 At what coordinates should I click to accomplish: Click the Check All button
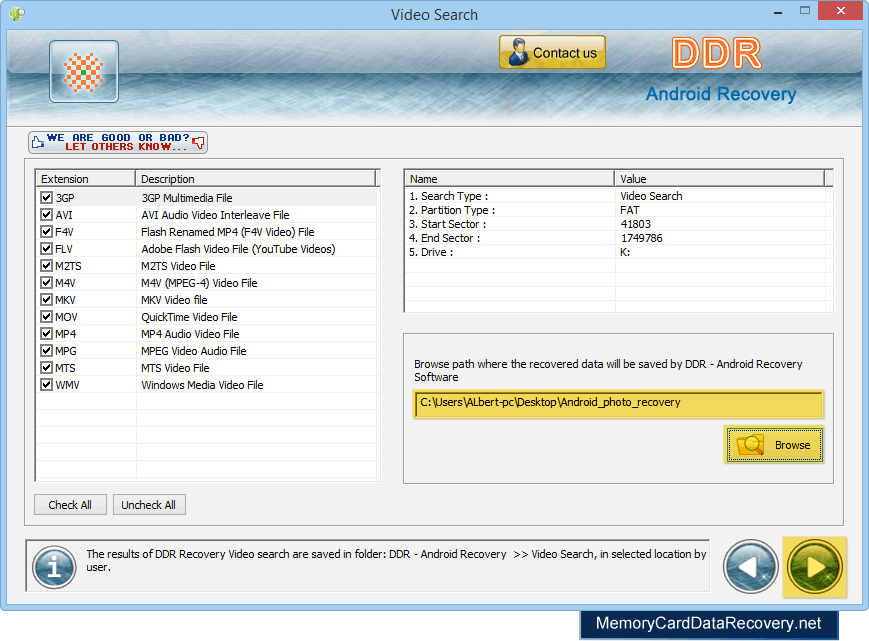[x=70, y=505]
